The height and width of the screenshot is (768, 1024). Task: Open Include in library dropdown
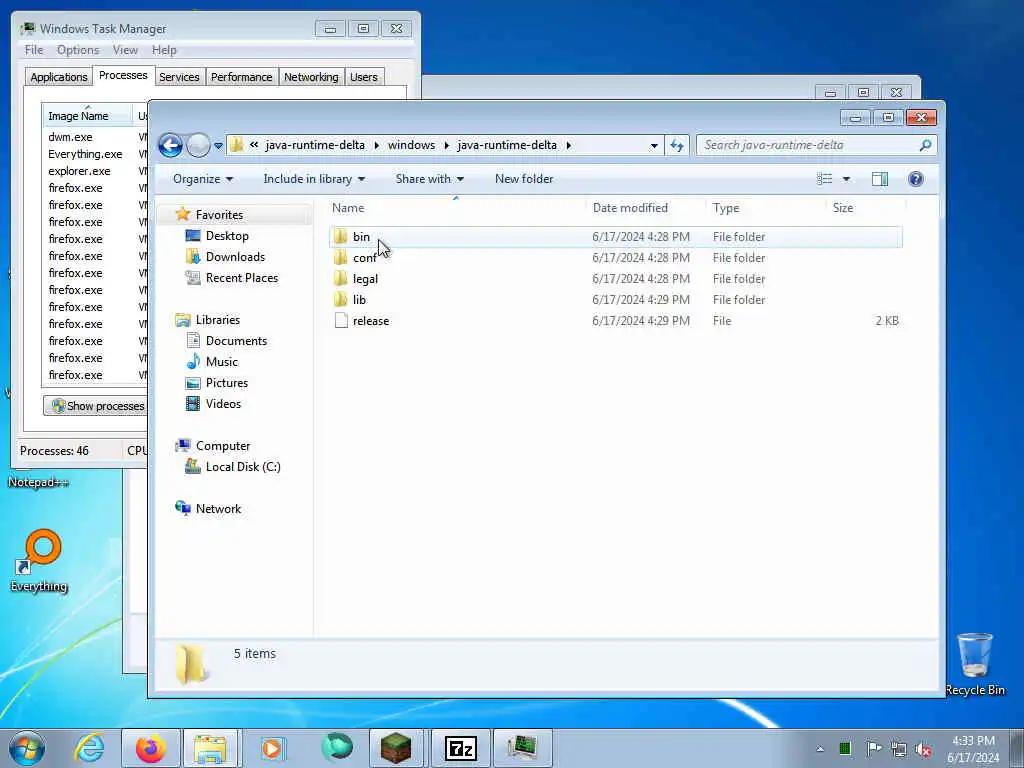313,179
